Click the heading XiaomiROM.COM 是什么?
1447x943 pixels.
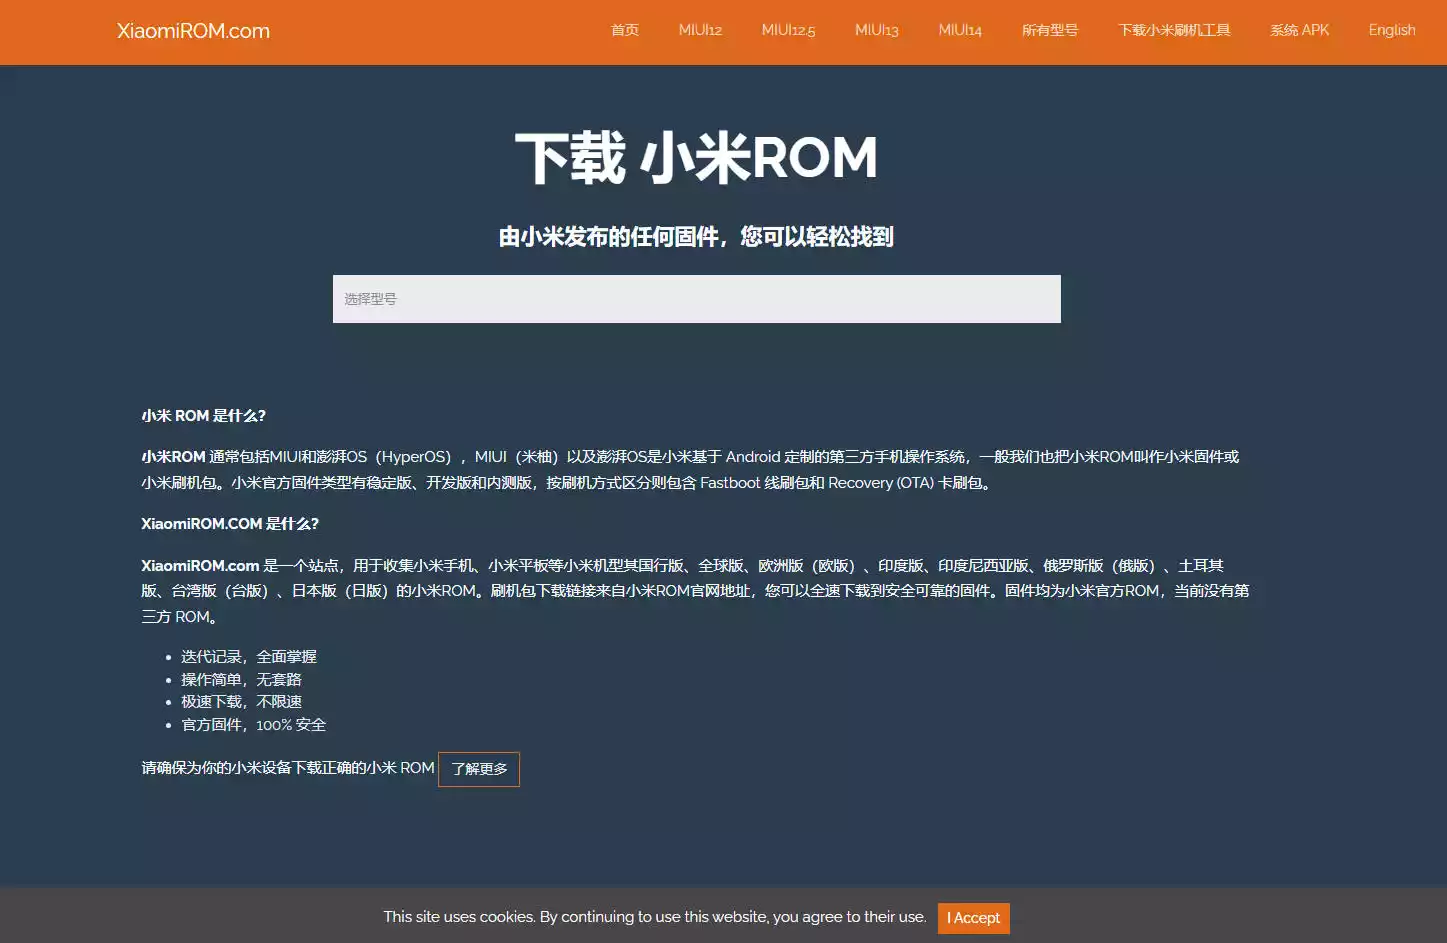[x=230, y=524]
